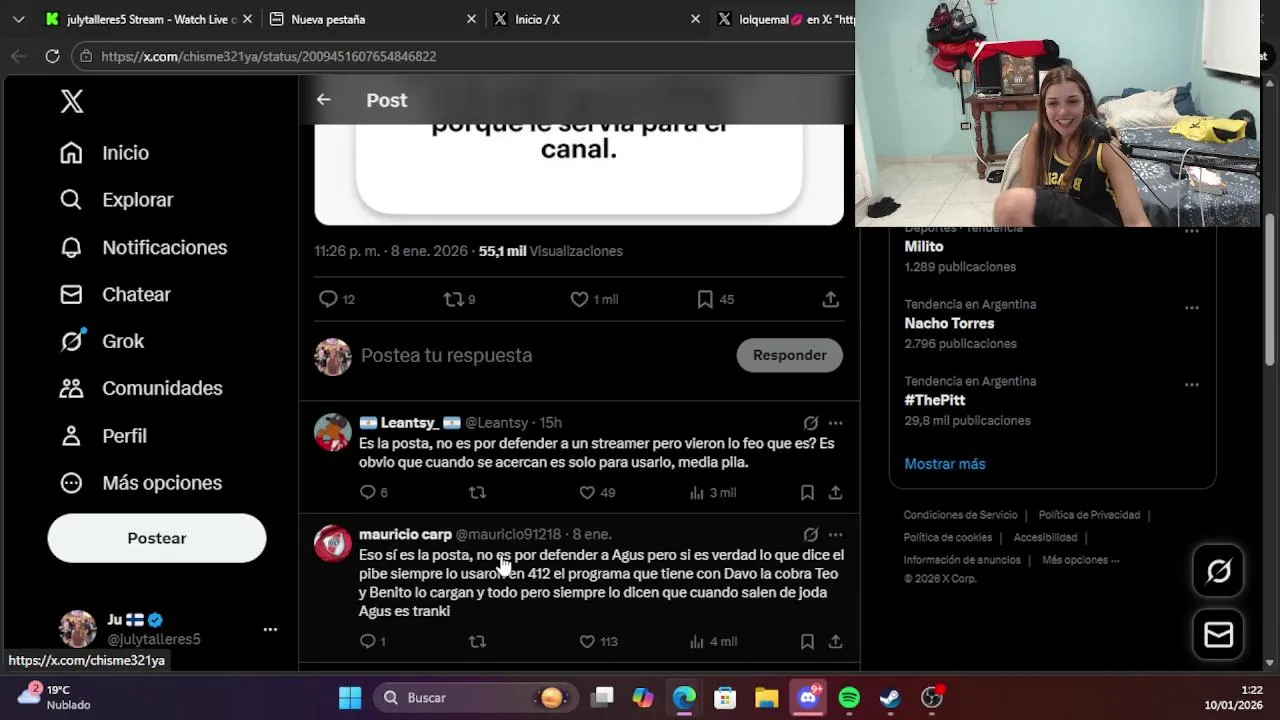The height and width of the screenshot is (720, 1280).
Task: Open Steam from the taskbar
Action: coord(890,697)
